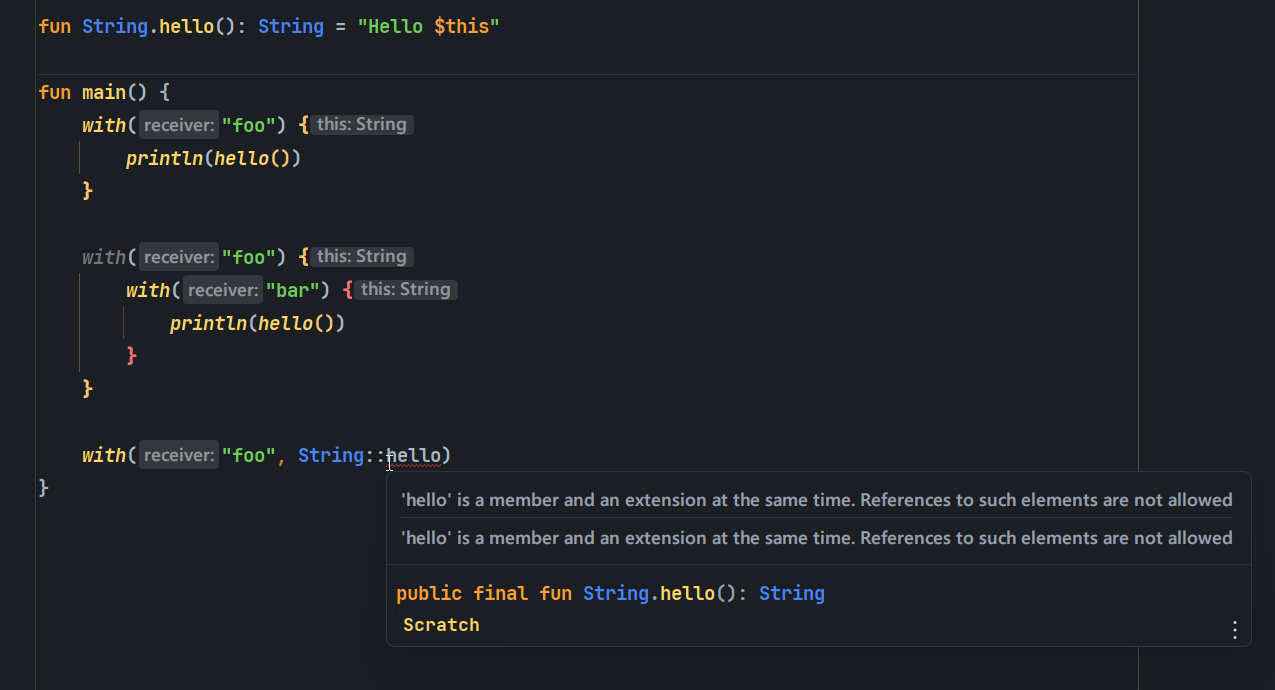Click the String:: qualifier on the last with line
This screenshot has width=1275, height=690.
(x=331, y=455)
